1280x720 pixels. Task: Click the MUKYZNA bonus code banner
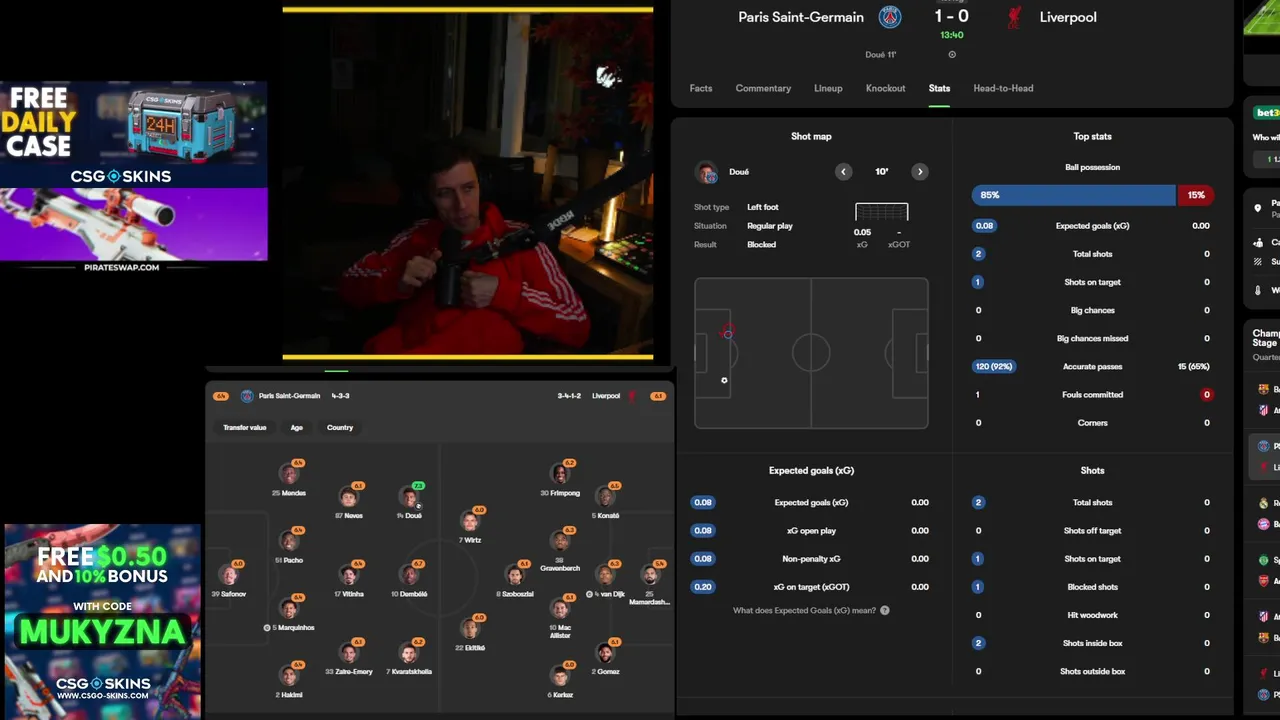pos(102,621)
